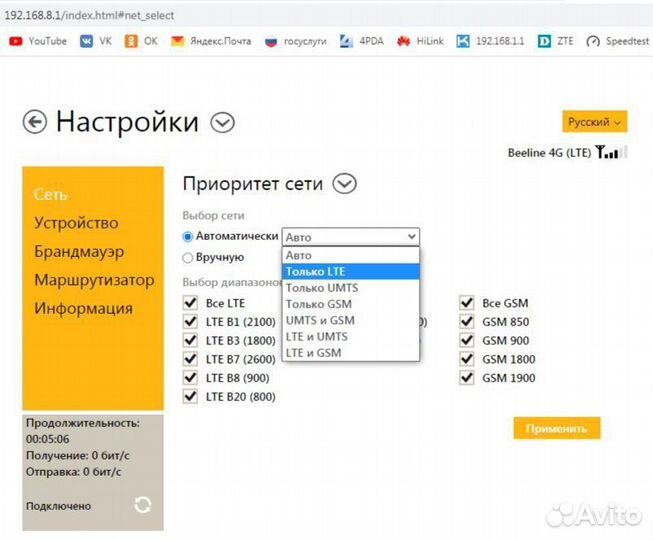This screenshot has height=540, width=653.
Task: Open the Русский language dropdown
Action: tap(595, 122)
